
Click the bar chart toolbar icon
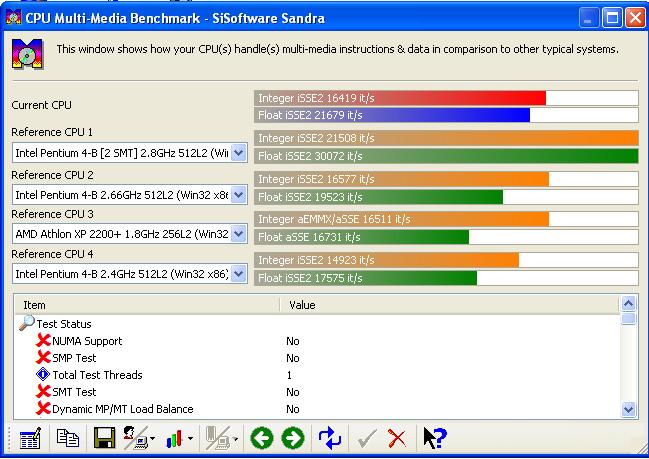174,439
